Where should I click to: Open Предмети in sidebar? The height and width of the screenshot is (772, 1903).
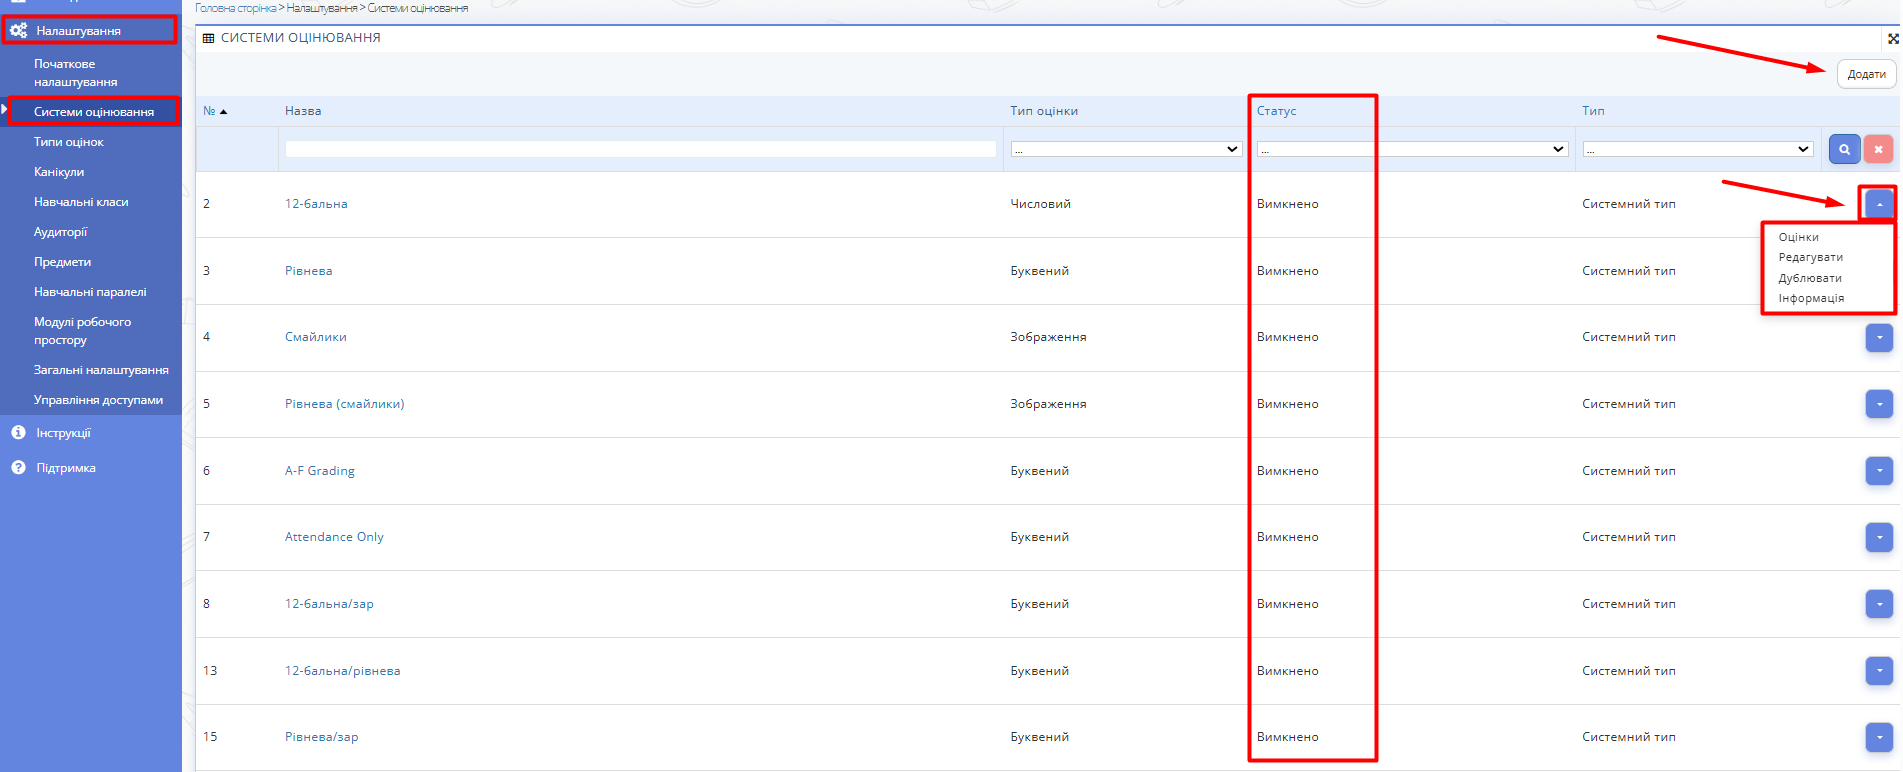[62, 262]
